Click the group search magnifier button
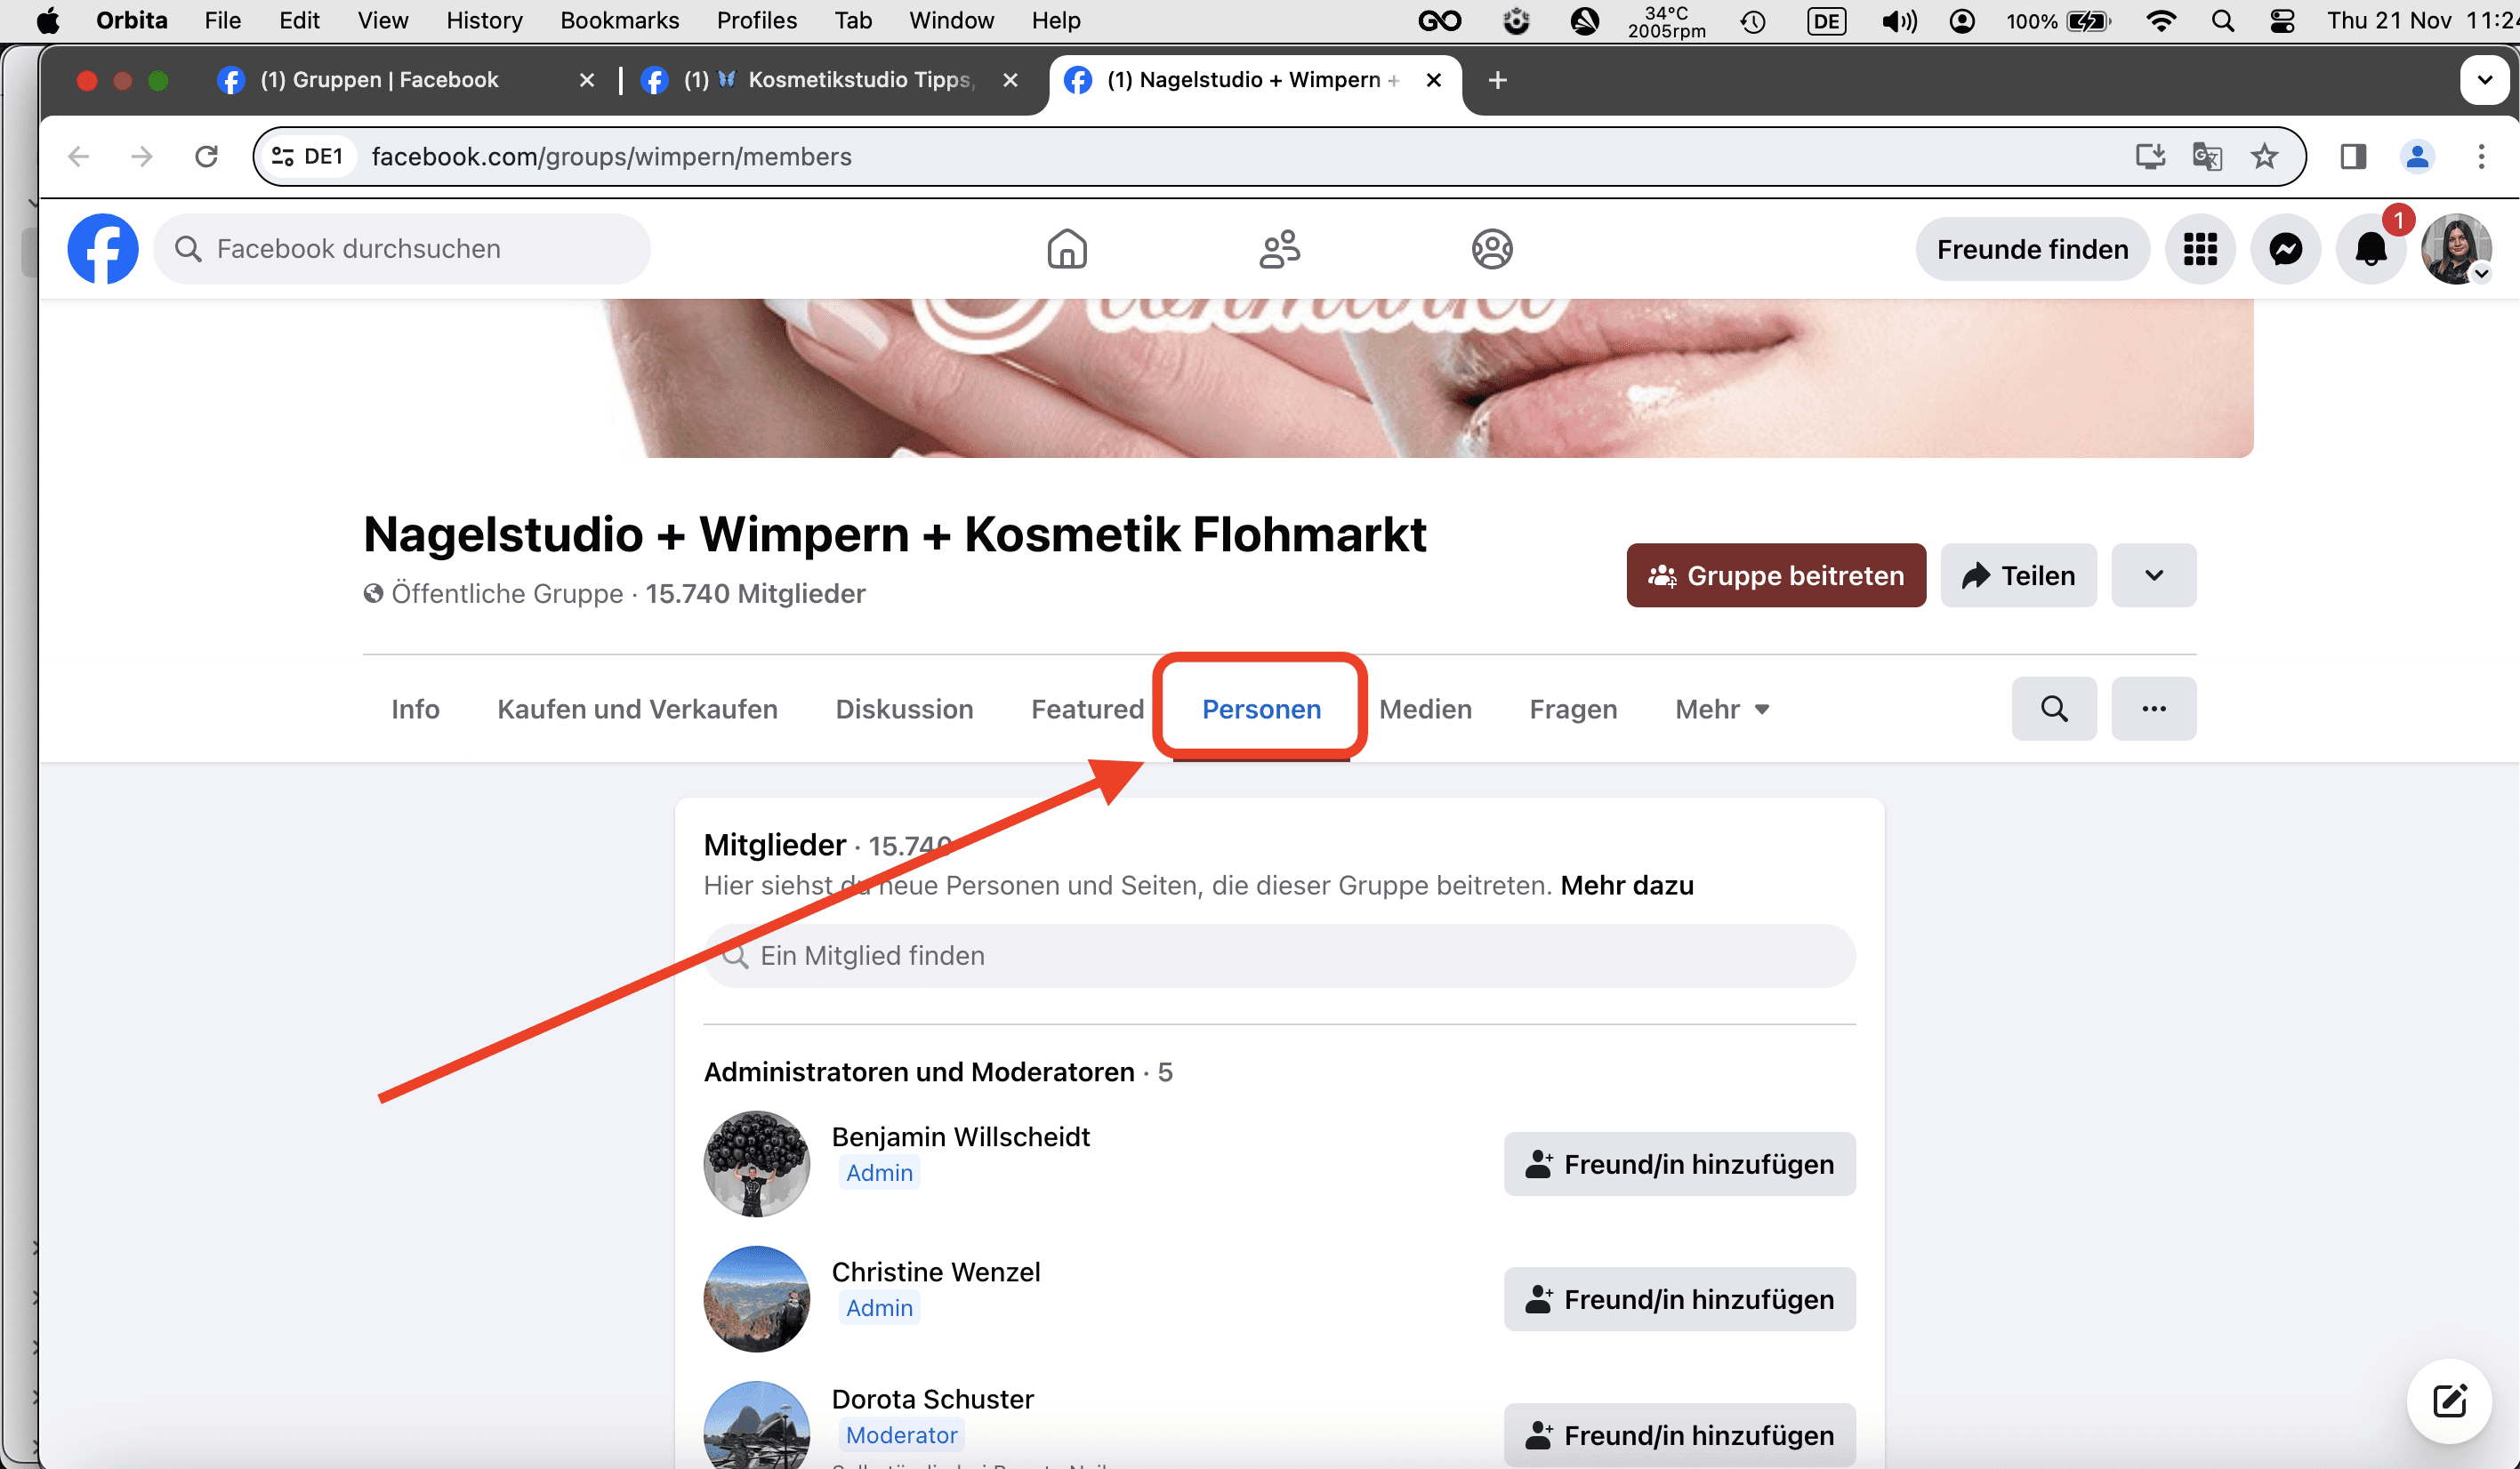 point(2054,709)
